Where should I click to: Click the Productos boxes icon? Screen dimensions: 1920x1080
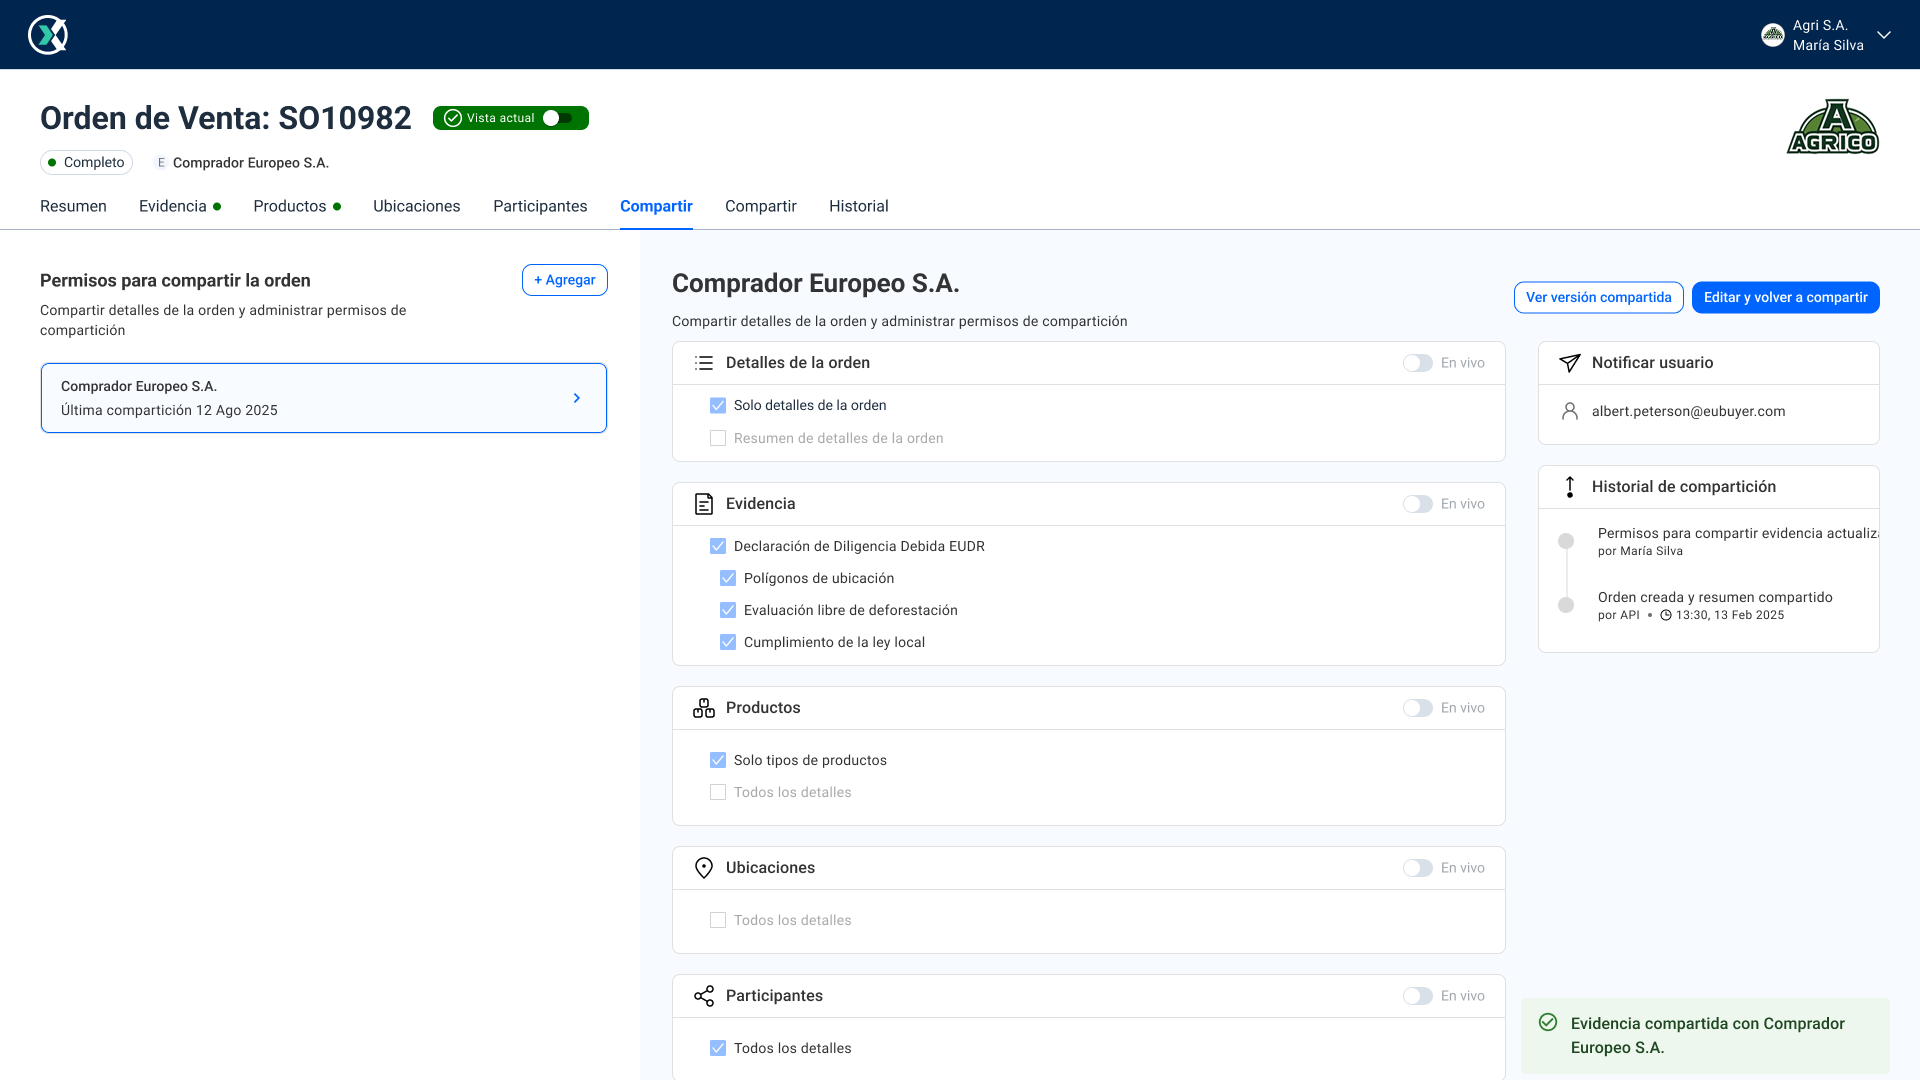pyautogui.click(x=704, y=708)
